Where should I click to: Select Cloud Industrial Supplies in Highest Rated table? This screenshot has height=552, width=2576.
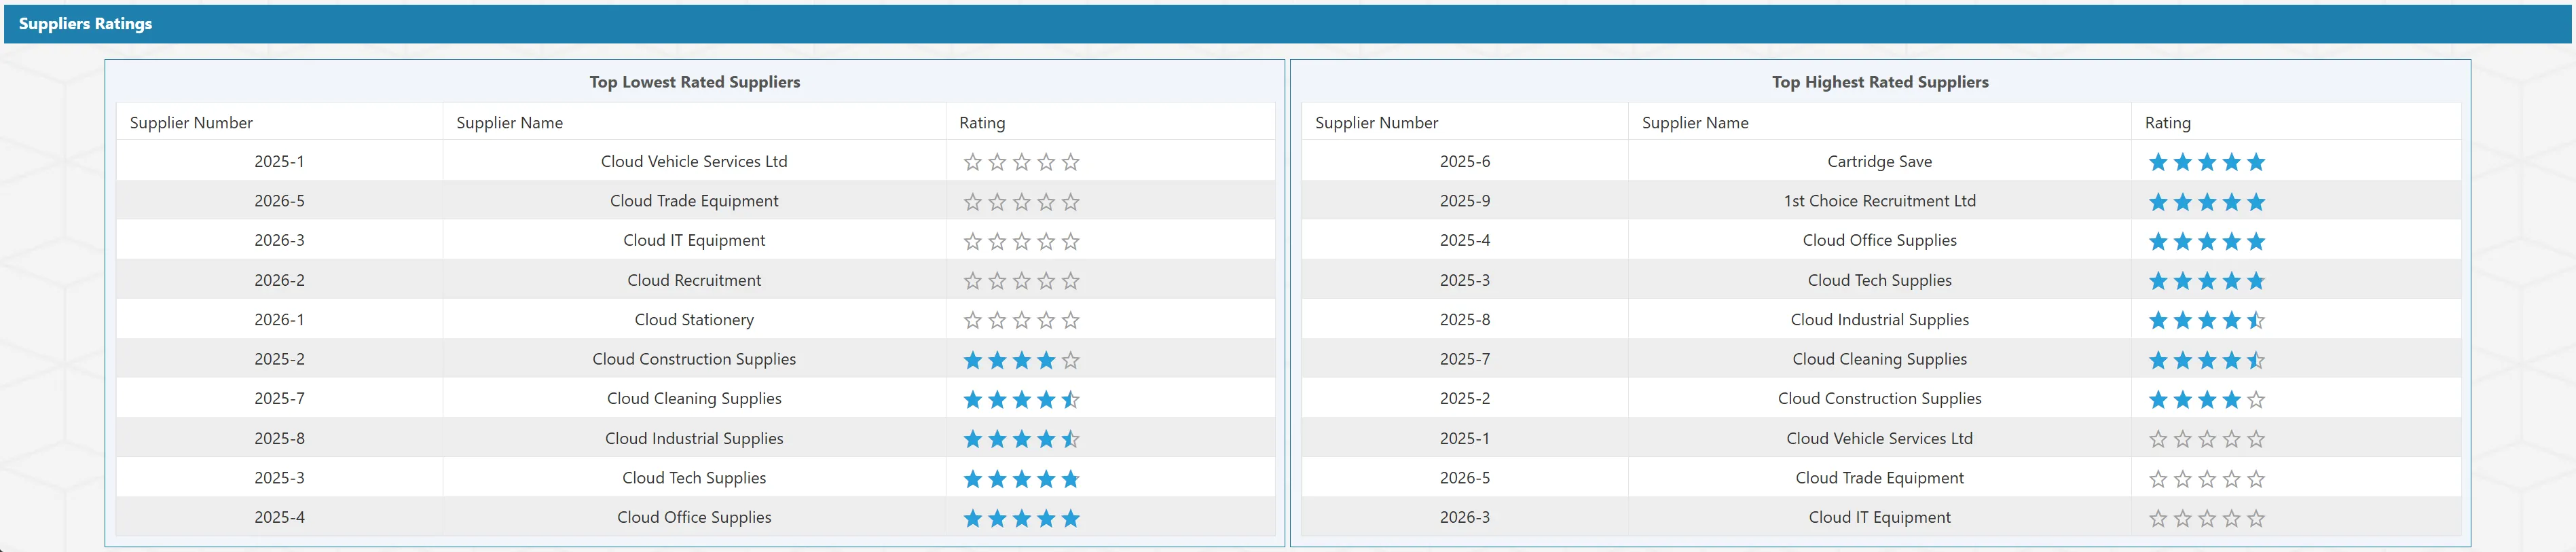pyautogui.click(x=1879, y=319)
